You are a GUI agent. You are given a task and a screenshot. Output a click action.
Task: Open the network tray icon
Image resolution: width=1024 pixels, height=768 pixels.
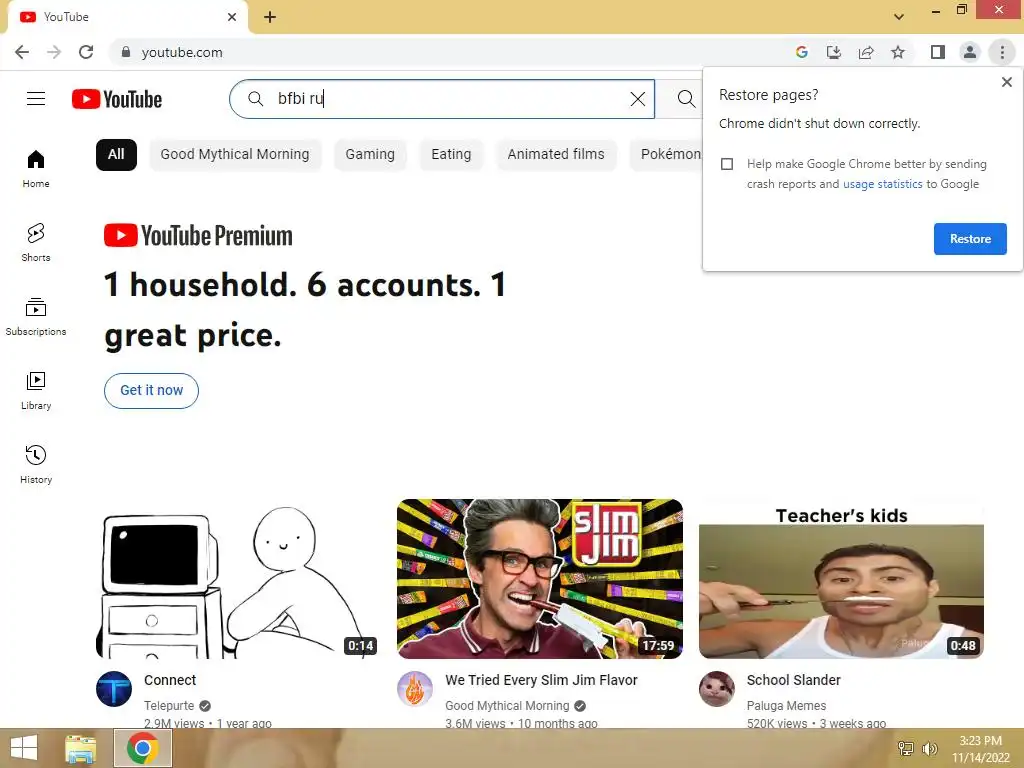coord(906,749)
